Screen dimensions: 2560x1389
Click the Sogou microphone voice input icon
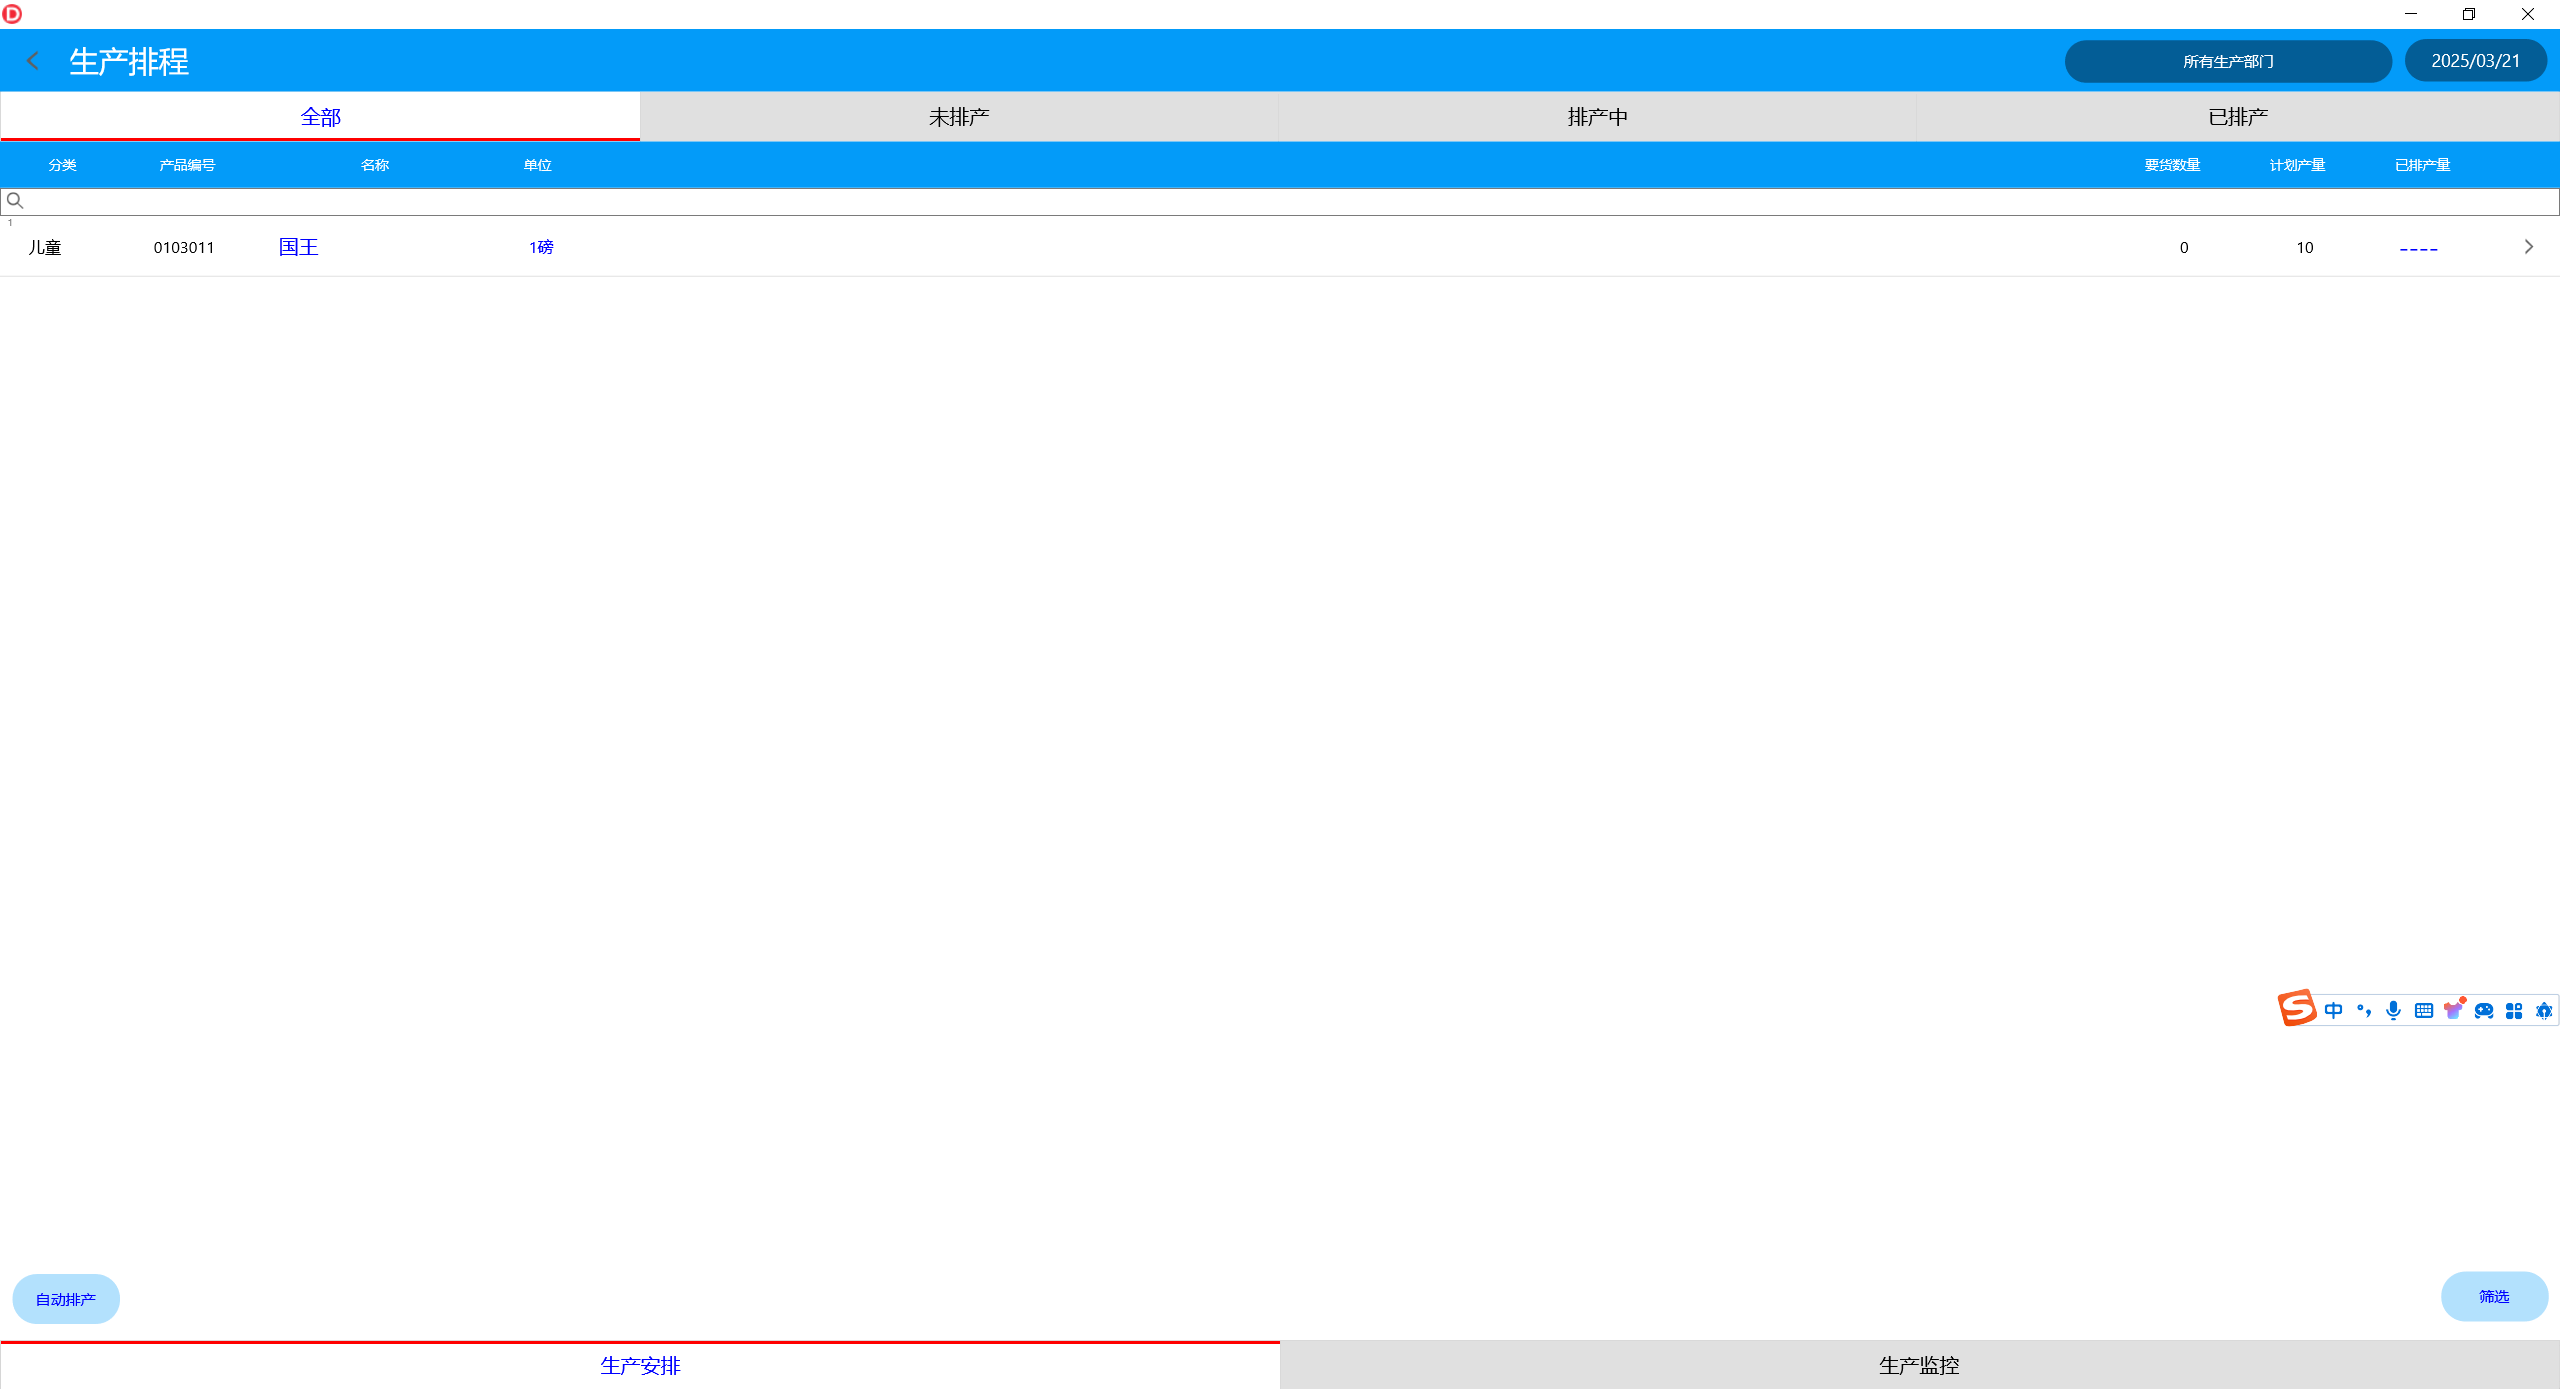click(2393, 1011)
